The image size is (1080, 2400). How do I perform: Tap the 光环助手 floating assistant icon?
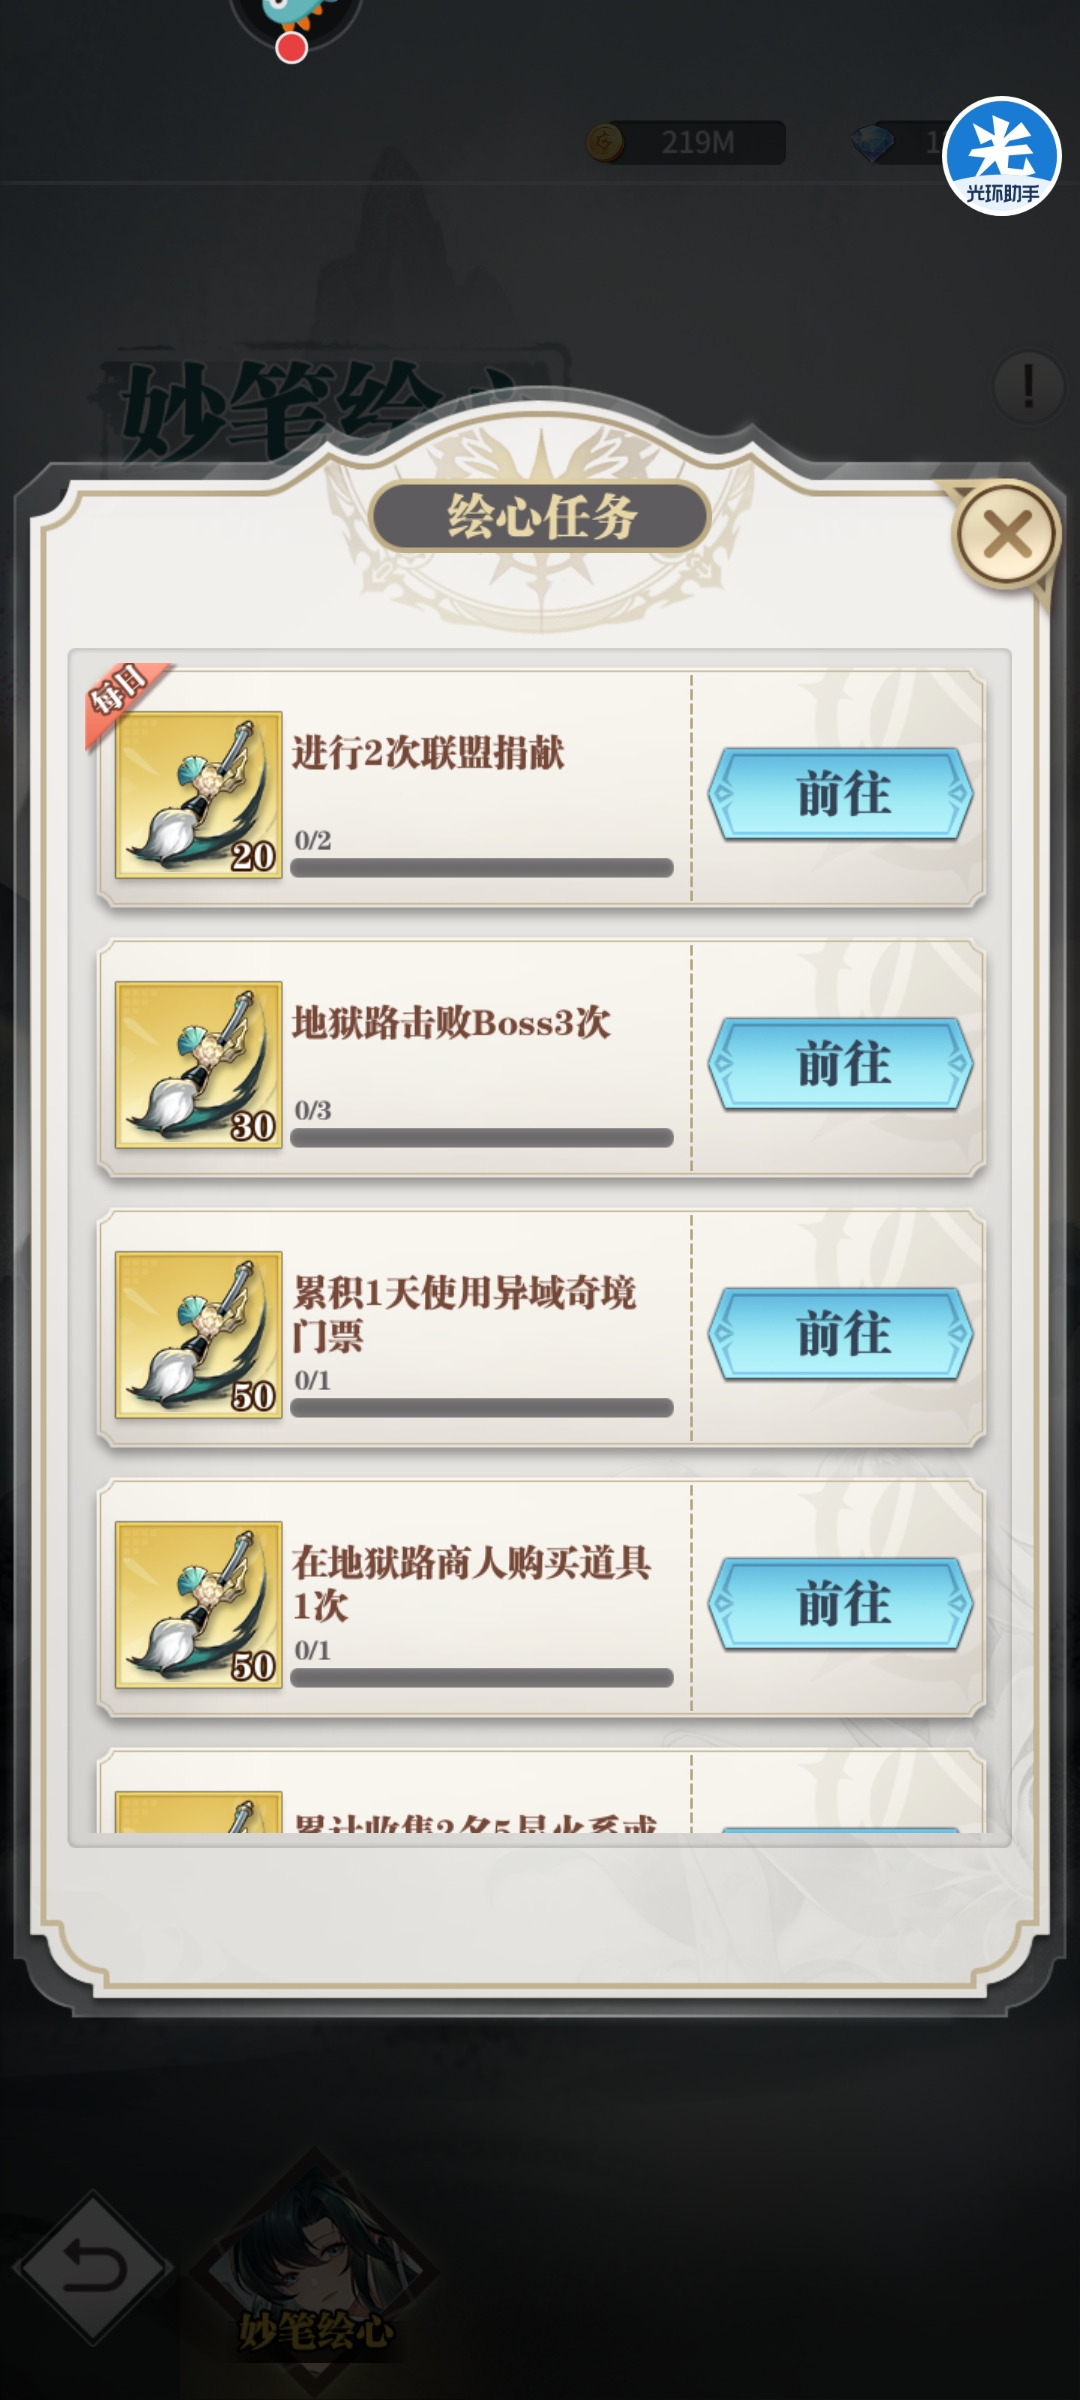click(1001, 155)
